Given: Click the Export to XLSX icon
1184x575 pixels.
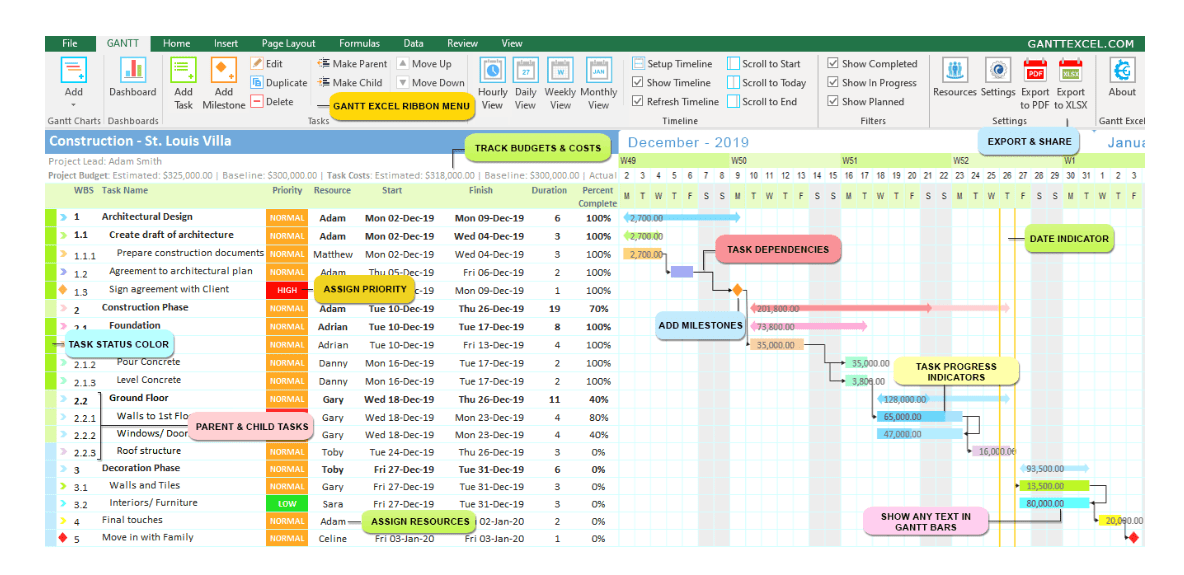Looking at the screenshot, I should 1071,70.
